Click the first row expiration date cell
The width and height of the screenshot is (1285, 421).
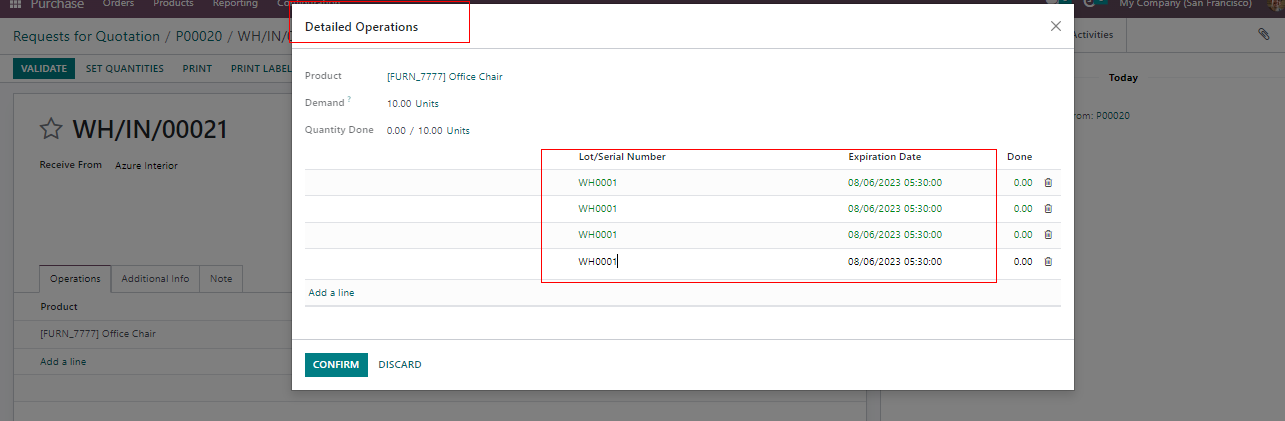click(x=894, y=183)
